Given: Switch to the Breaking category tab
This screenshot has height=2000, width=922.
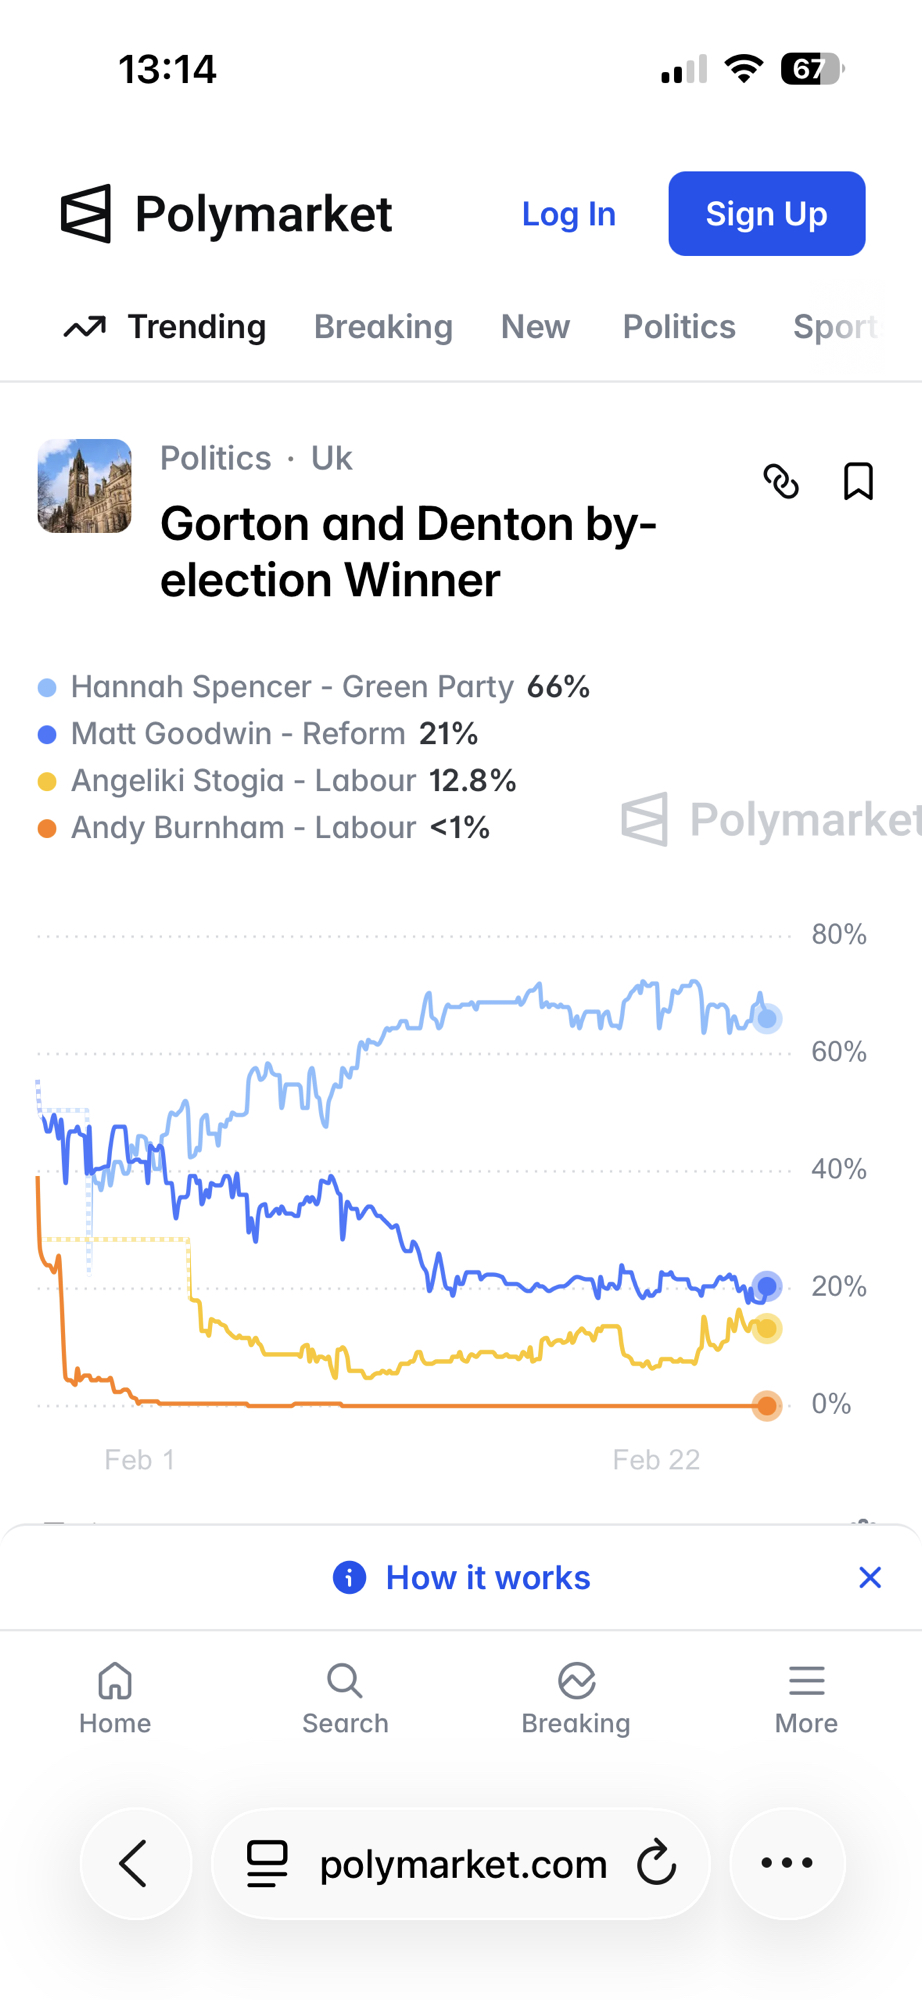Looking at the screenshot, I should click(383, 327).
